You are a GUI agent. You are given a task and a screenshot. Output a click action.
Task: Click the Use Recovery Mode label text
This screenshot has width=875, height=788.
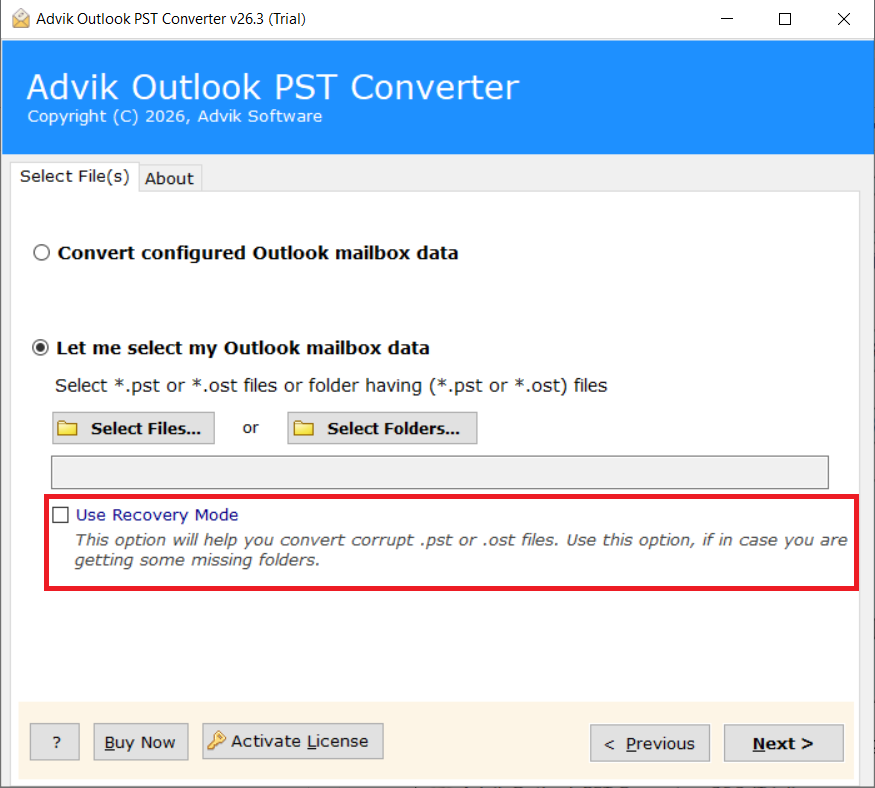(157, 515)
